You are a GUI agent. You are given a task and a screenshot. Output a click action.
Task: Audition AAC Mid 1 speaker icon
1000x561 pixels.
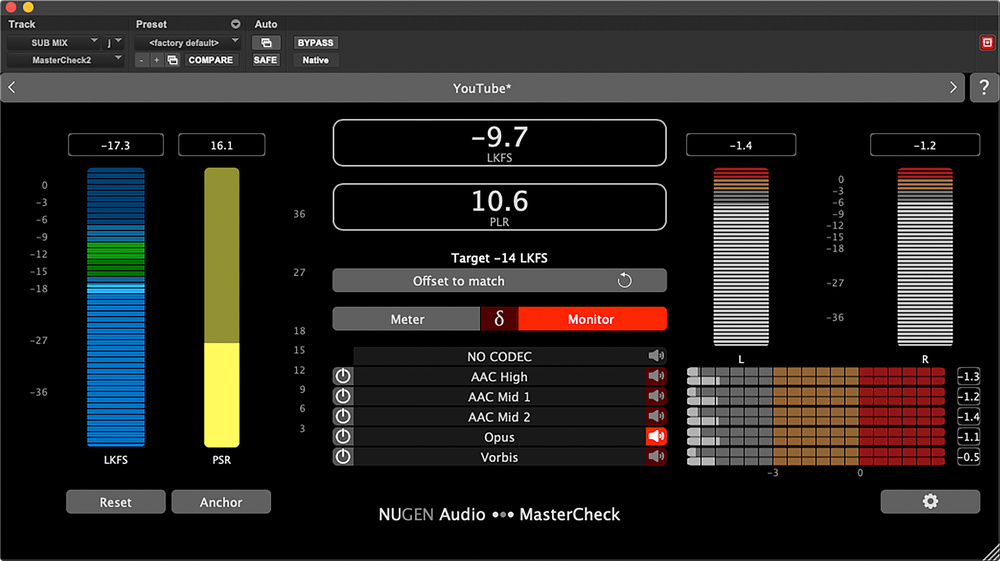[x=656, y=396]
